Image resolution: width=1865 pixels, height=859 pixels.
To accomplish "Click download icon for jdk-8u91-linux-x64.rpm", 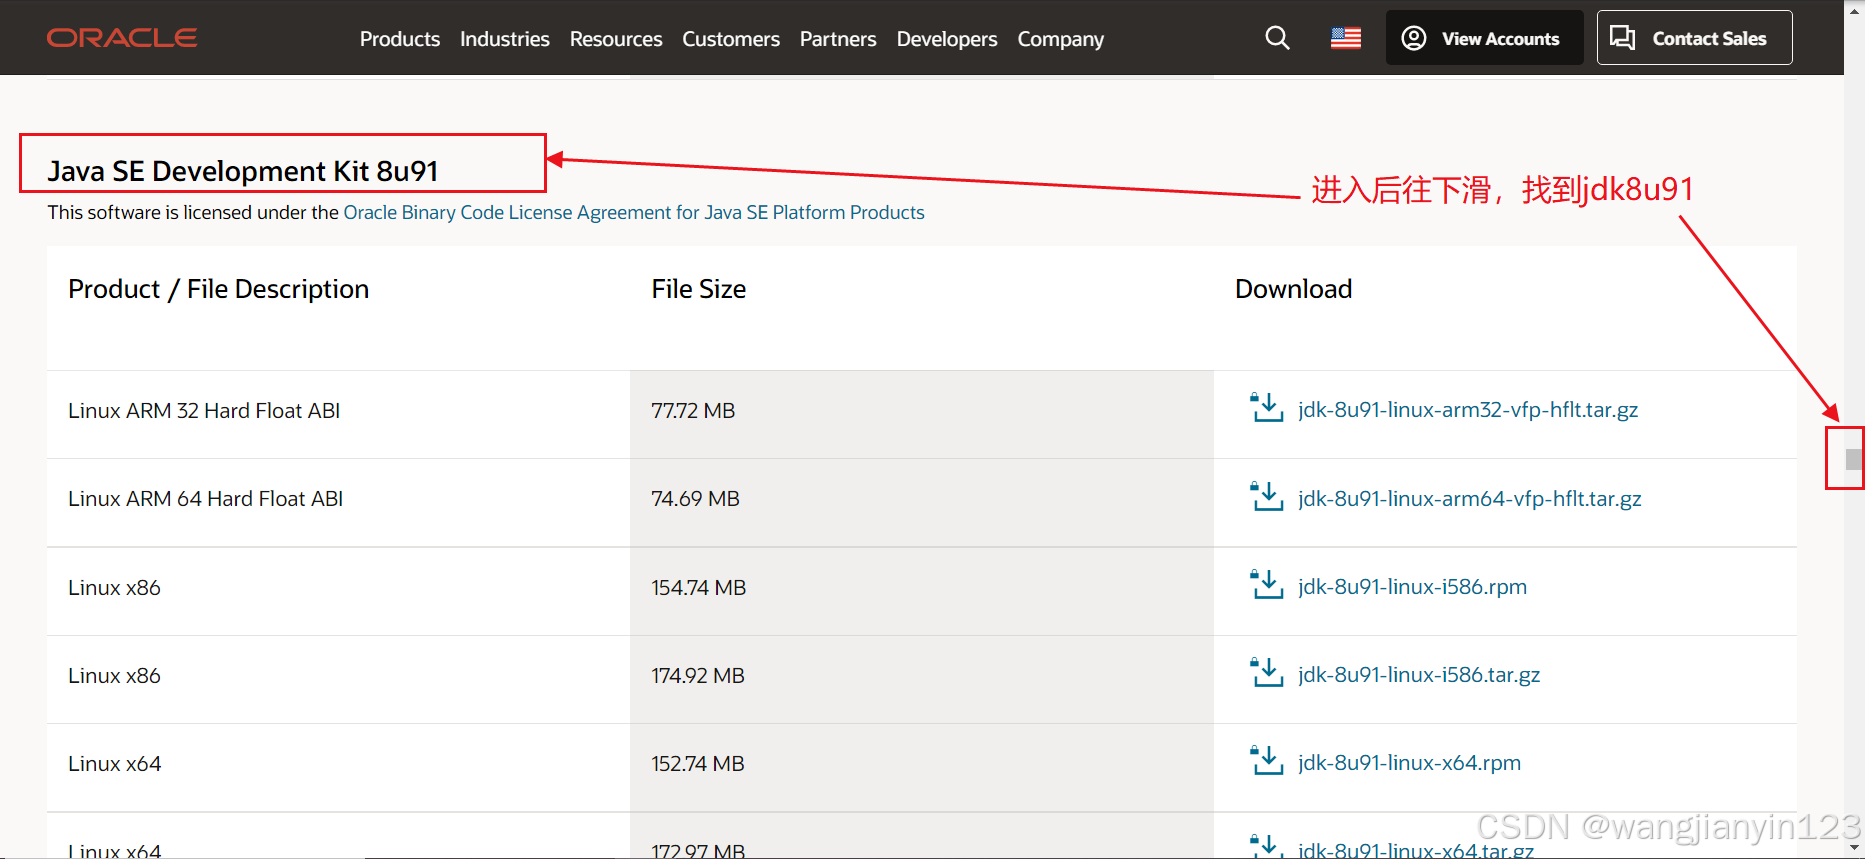I will [x=1267, y=760].
